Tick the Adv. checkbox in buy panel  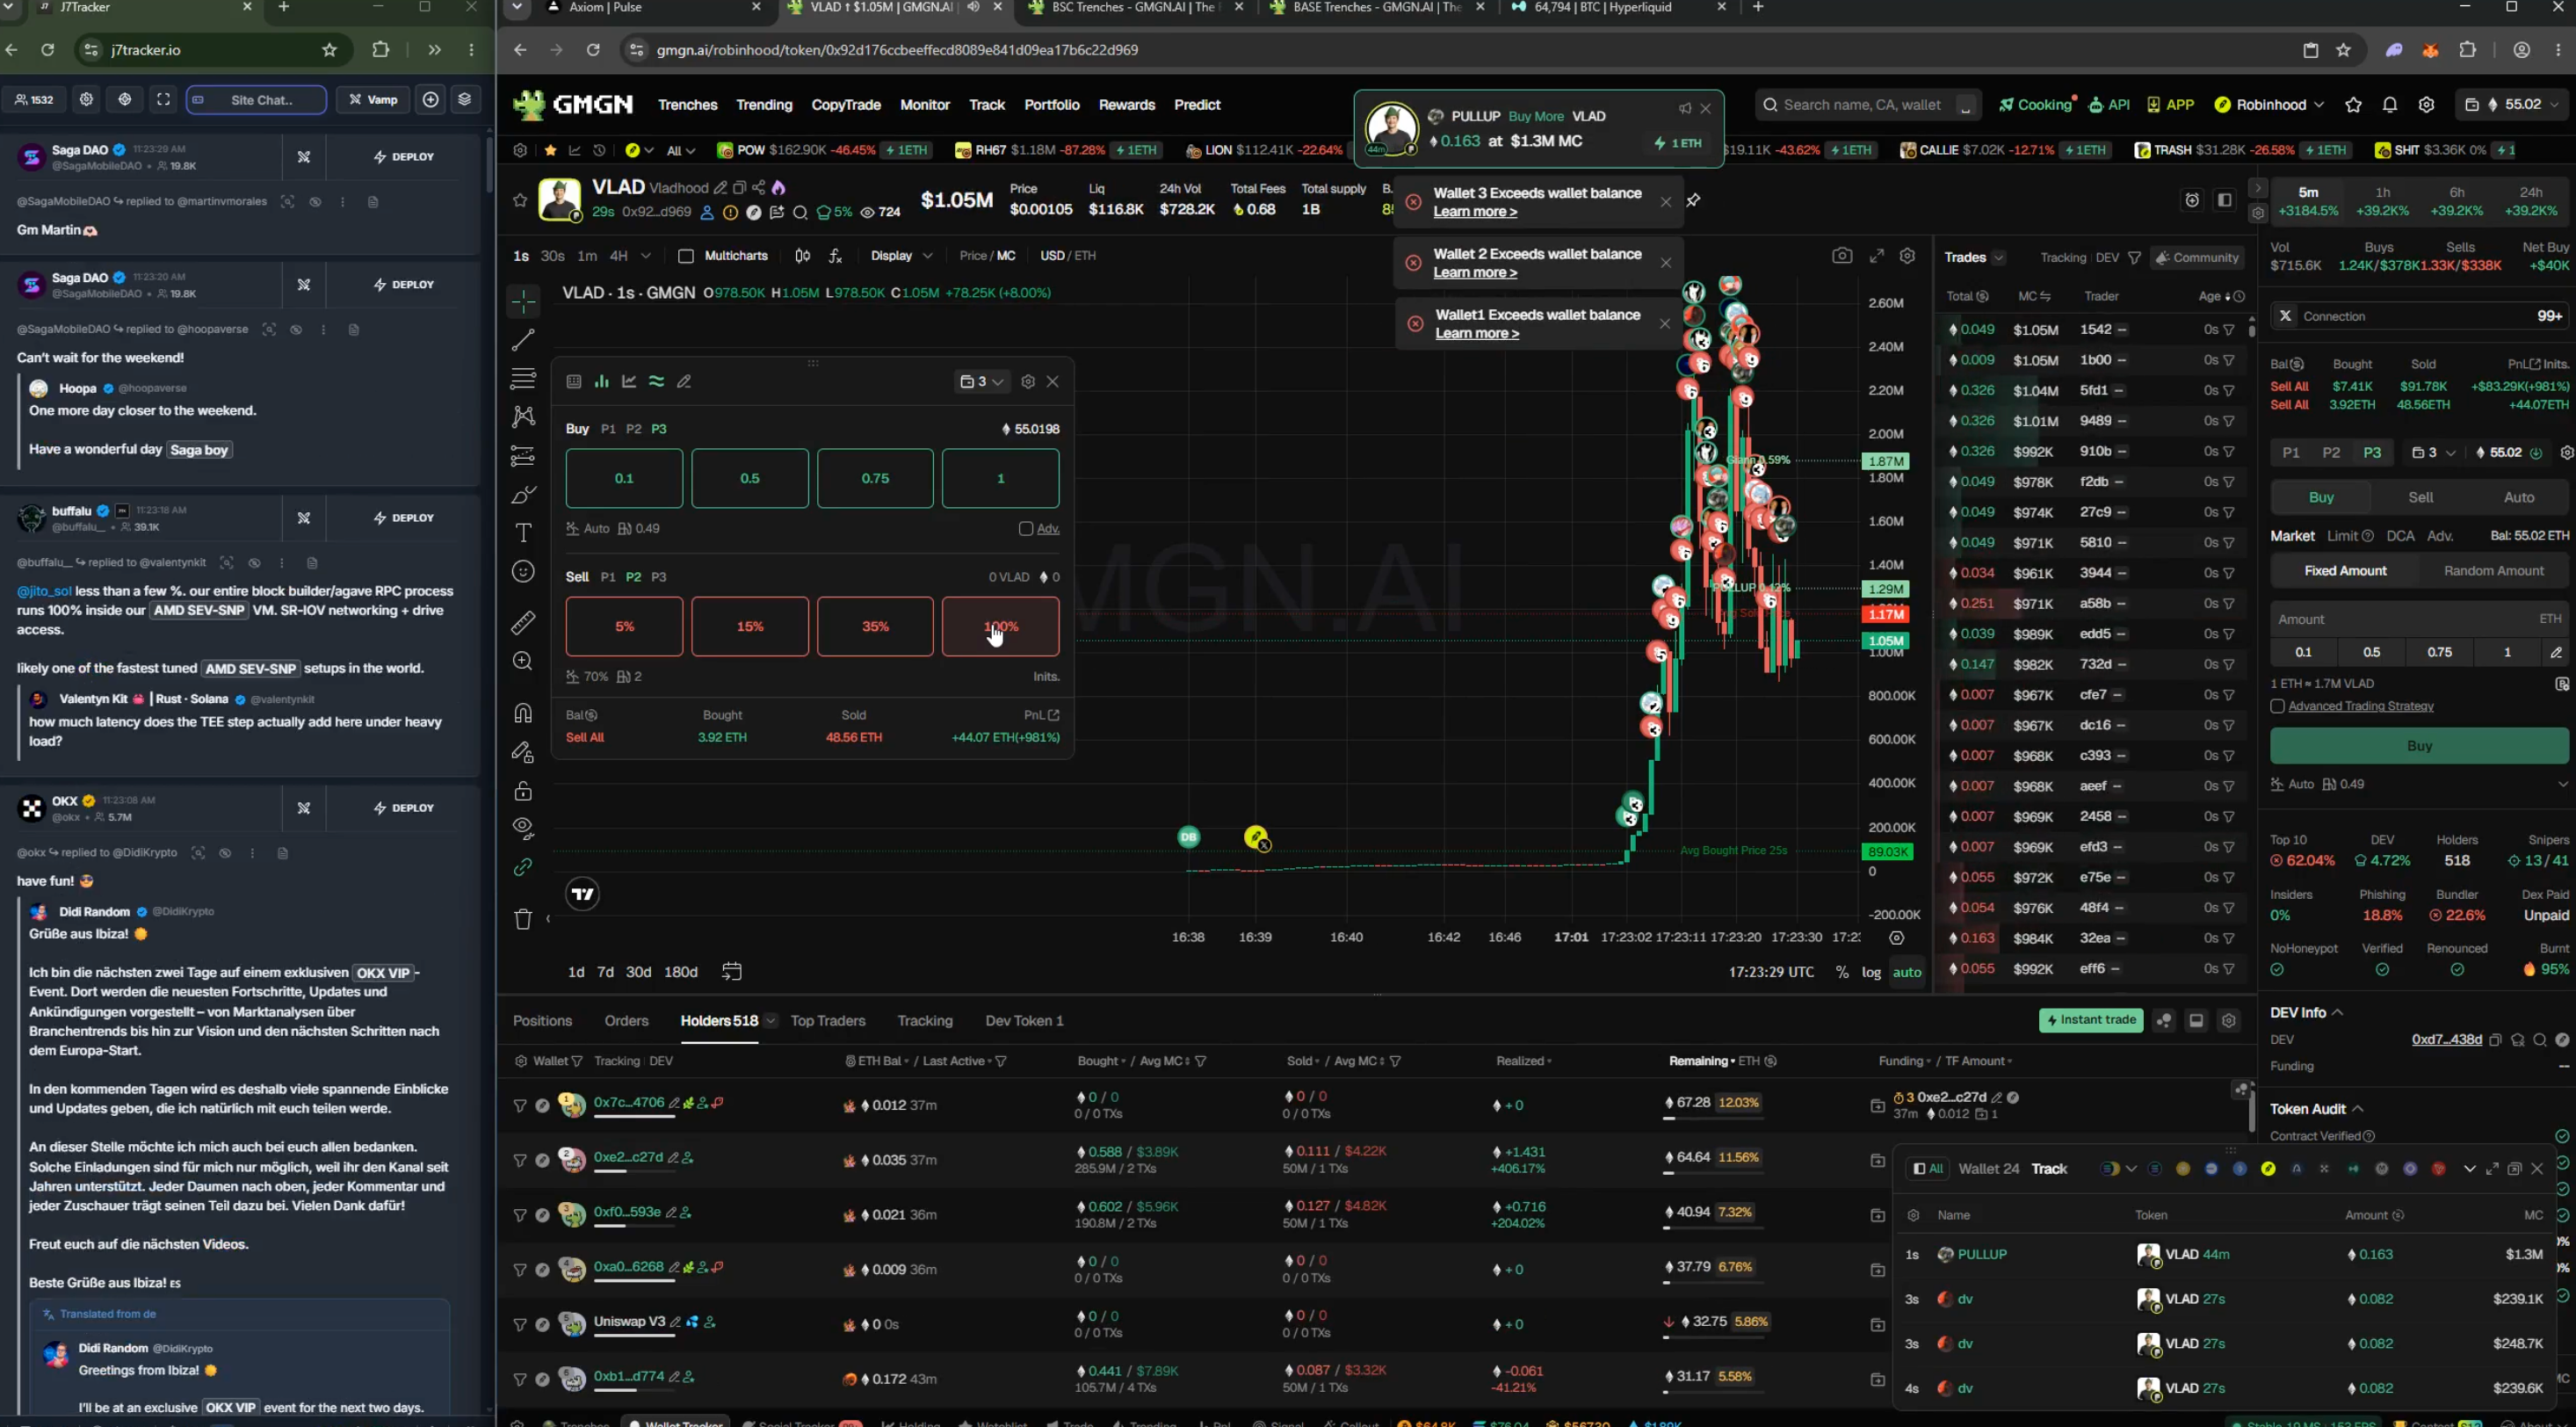(1025, 529)
